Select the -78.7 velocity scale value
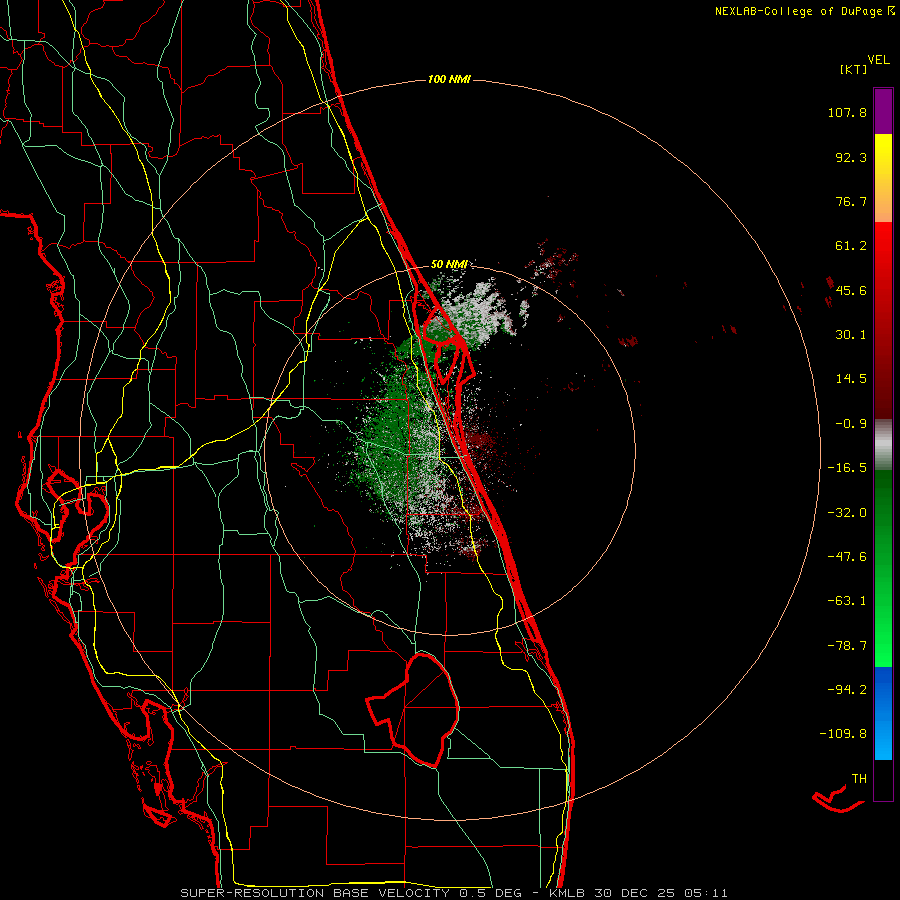900x900 pixels. 847,646
